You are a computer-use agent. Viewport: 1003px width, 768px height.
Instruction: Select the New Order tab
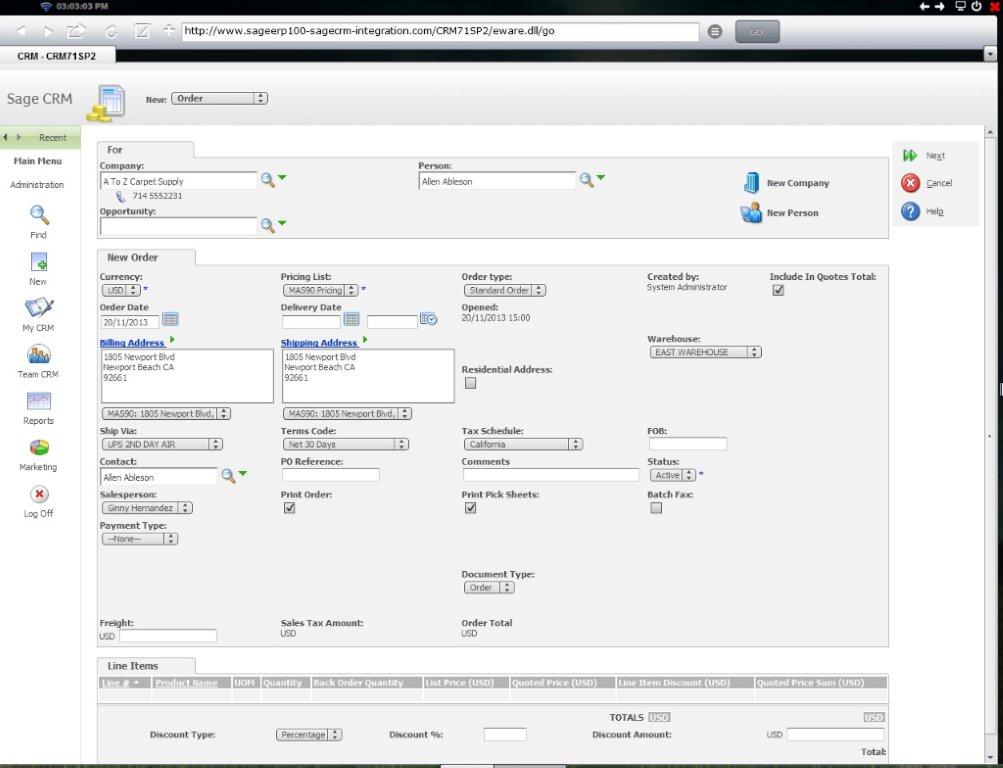(146, 257)
